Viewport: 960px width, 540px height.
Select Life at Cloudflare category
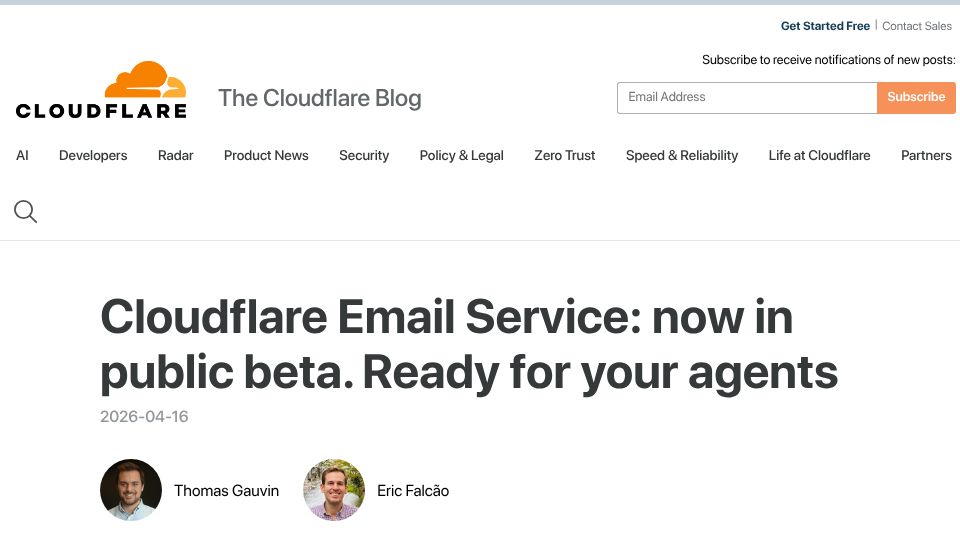[x=819, y=156]
